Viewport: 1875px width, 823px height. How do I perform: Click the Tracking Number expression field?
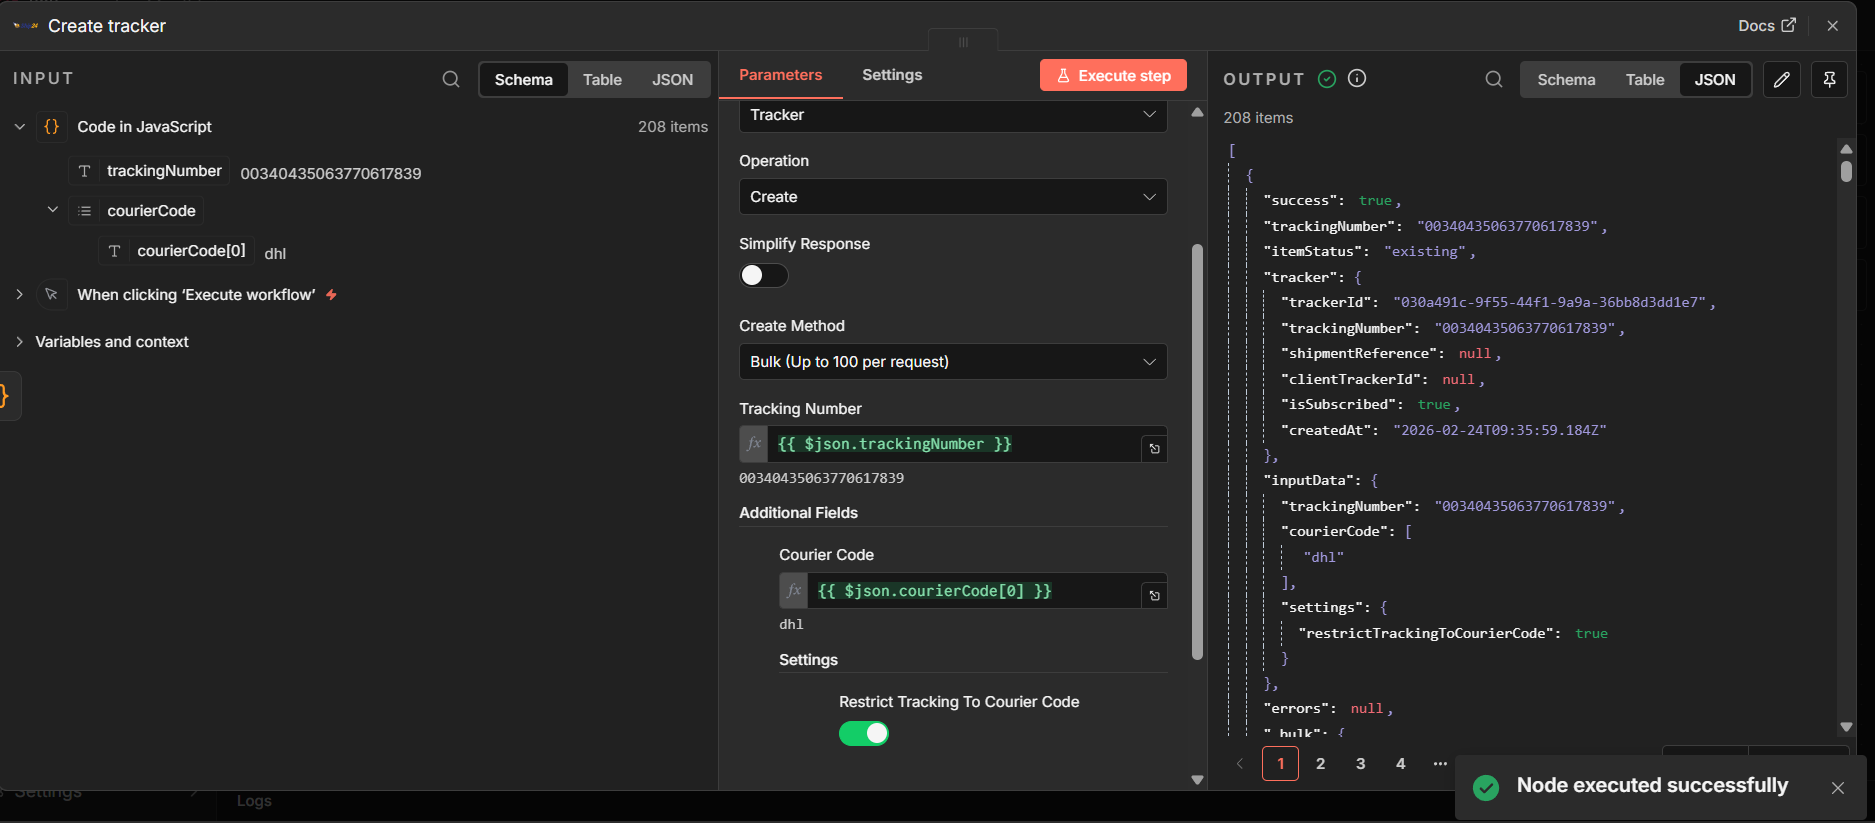954,444
